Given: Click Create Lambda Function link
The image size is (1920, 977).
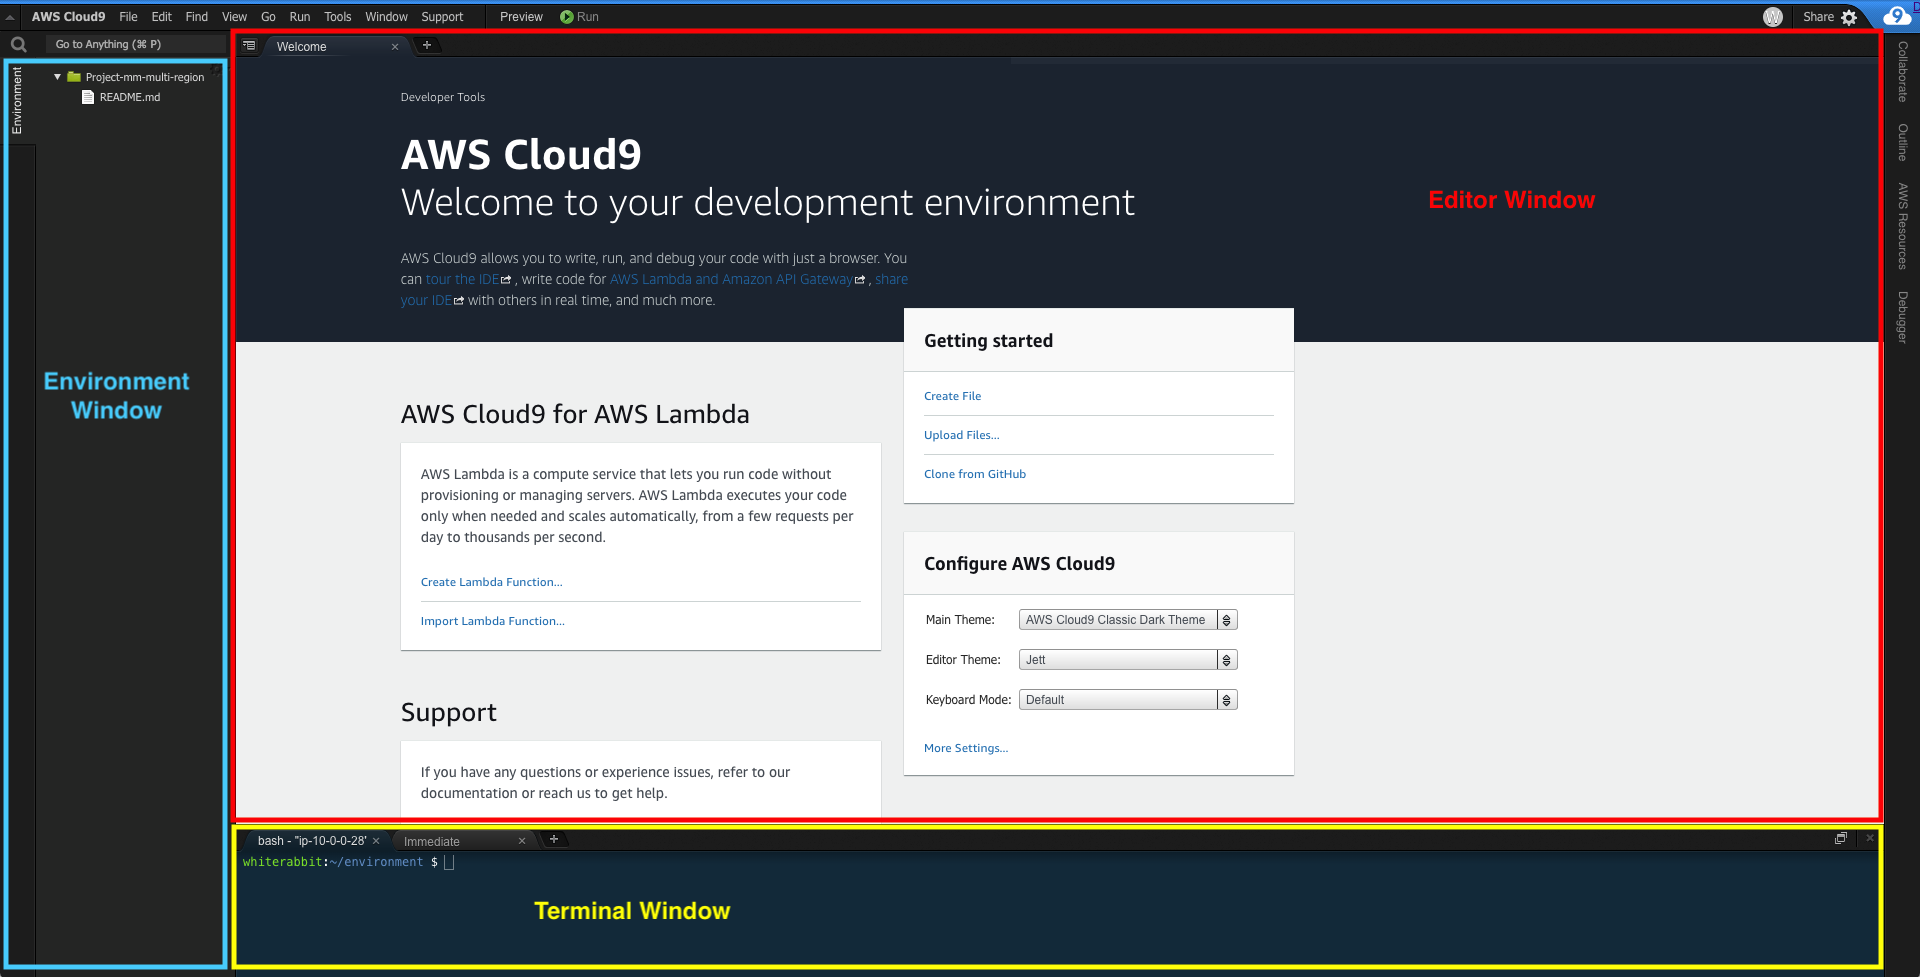Looking at the screenshot, I should click(x=491, y=582).
